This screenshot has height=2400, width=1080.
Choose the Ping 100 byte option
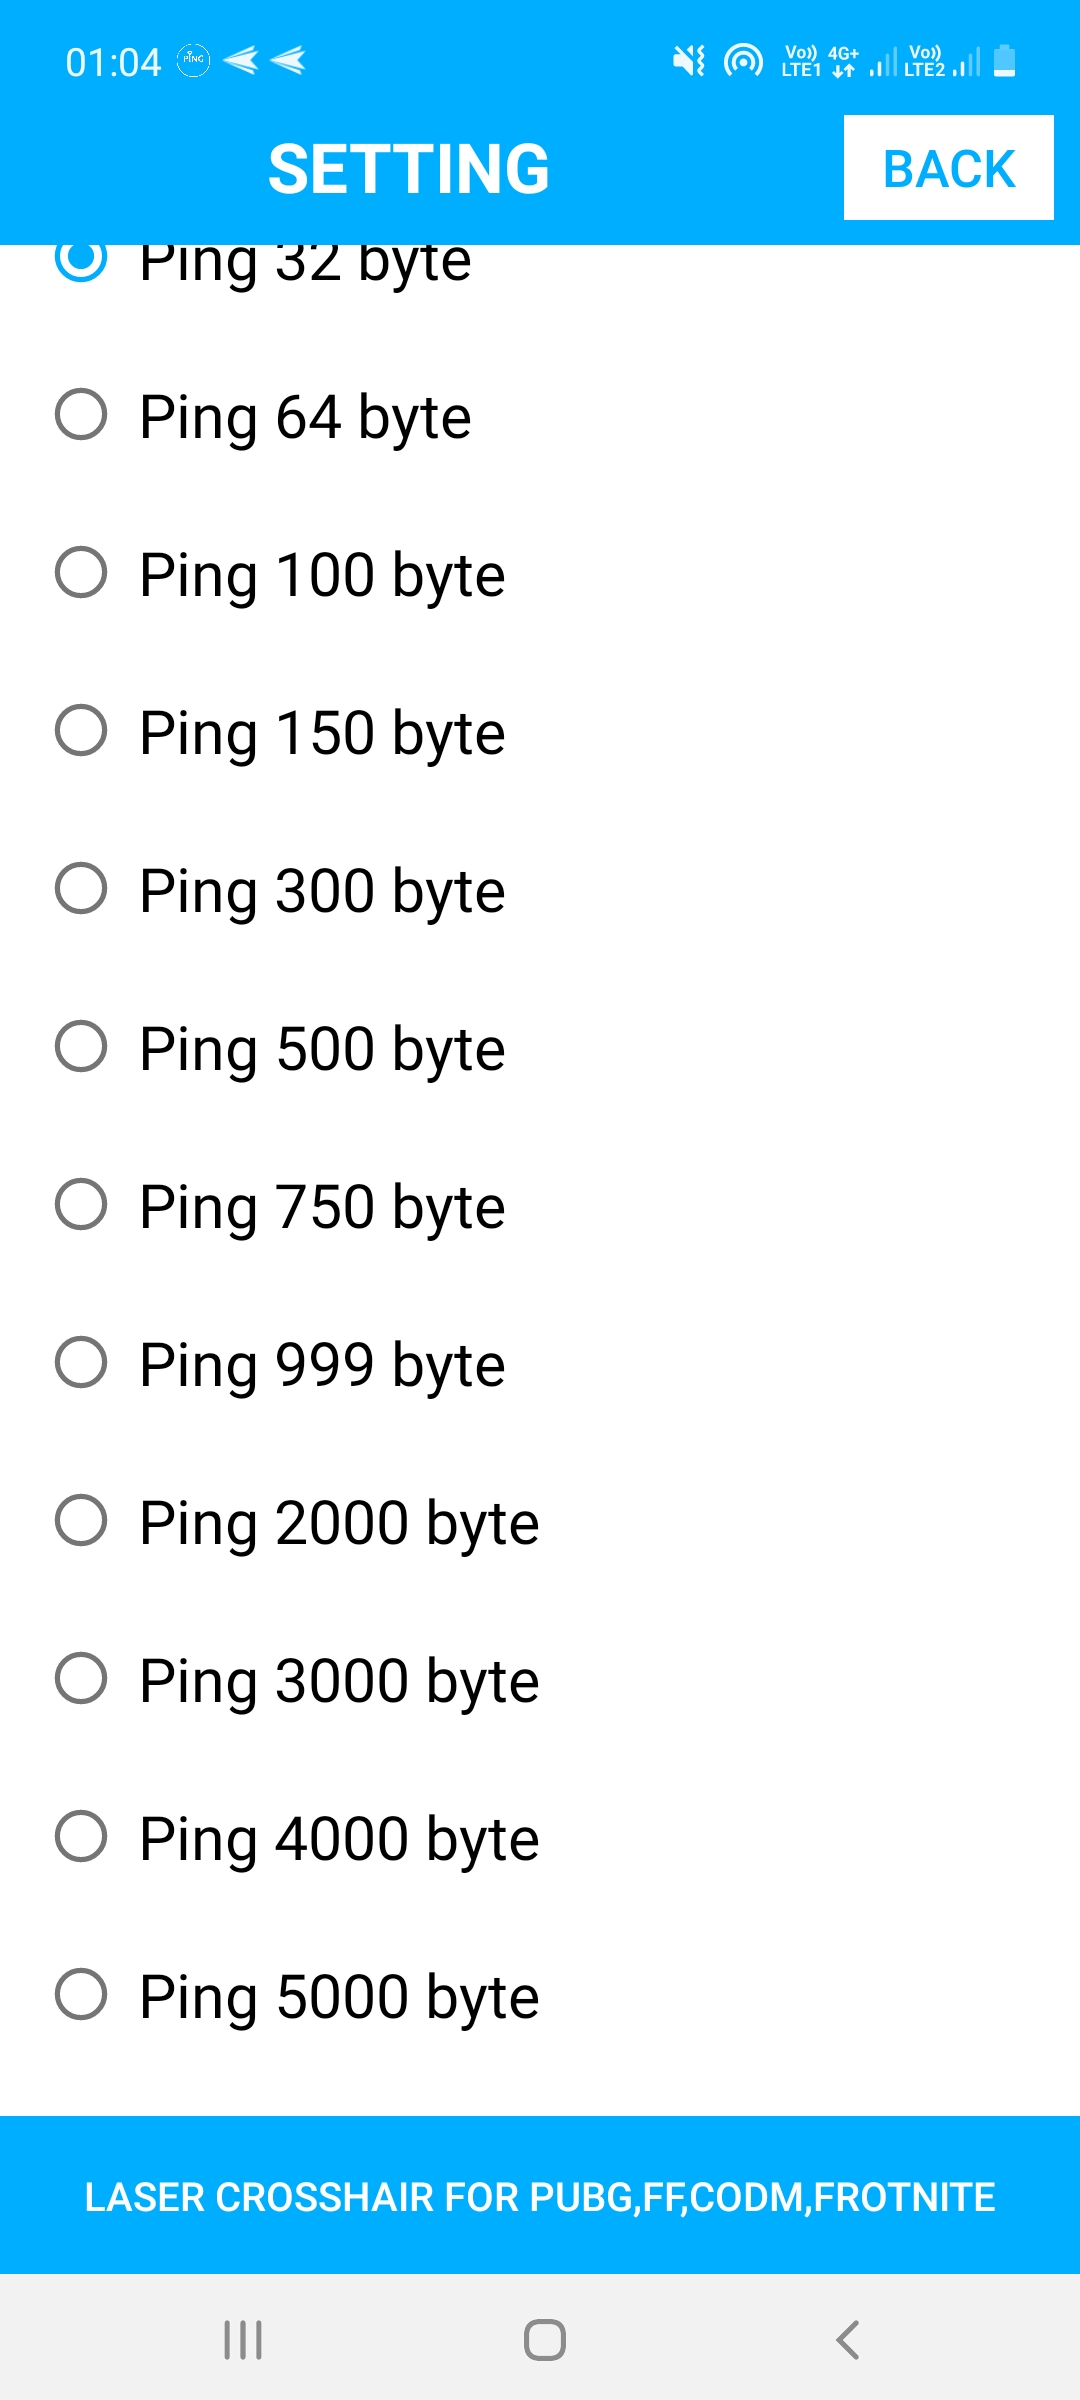[x=81, y=573]
